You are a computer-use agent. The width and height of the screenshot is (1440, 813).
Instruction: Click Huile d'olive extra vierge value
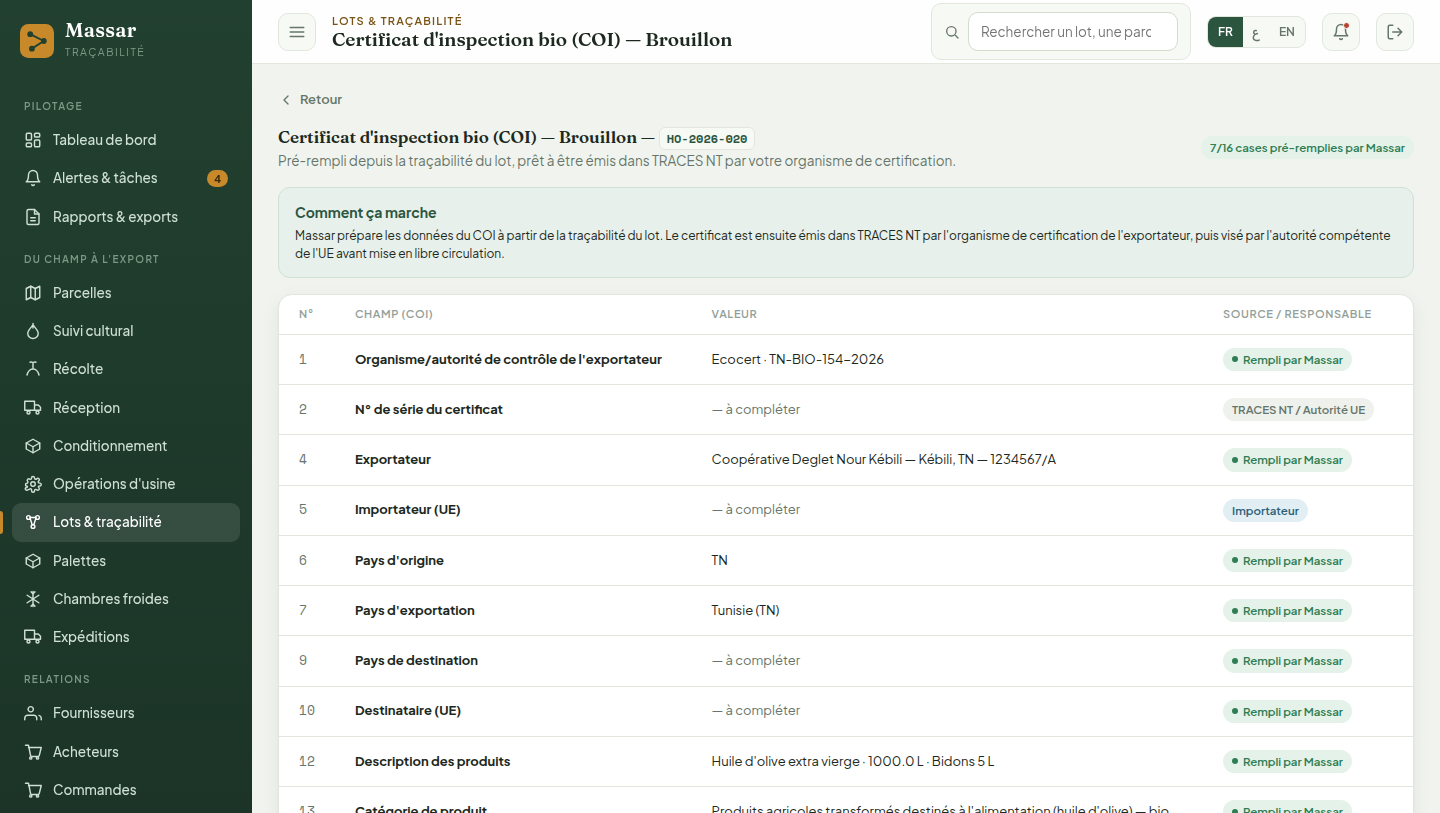853,762
